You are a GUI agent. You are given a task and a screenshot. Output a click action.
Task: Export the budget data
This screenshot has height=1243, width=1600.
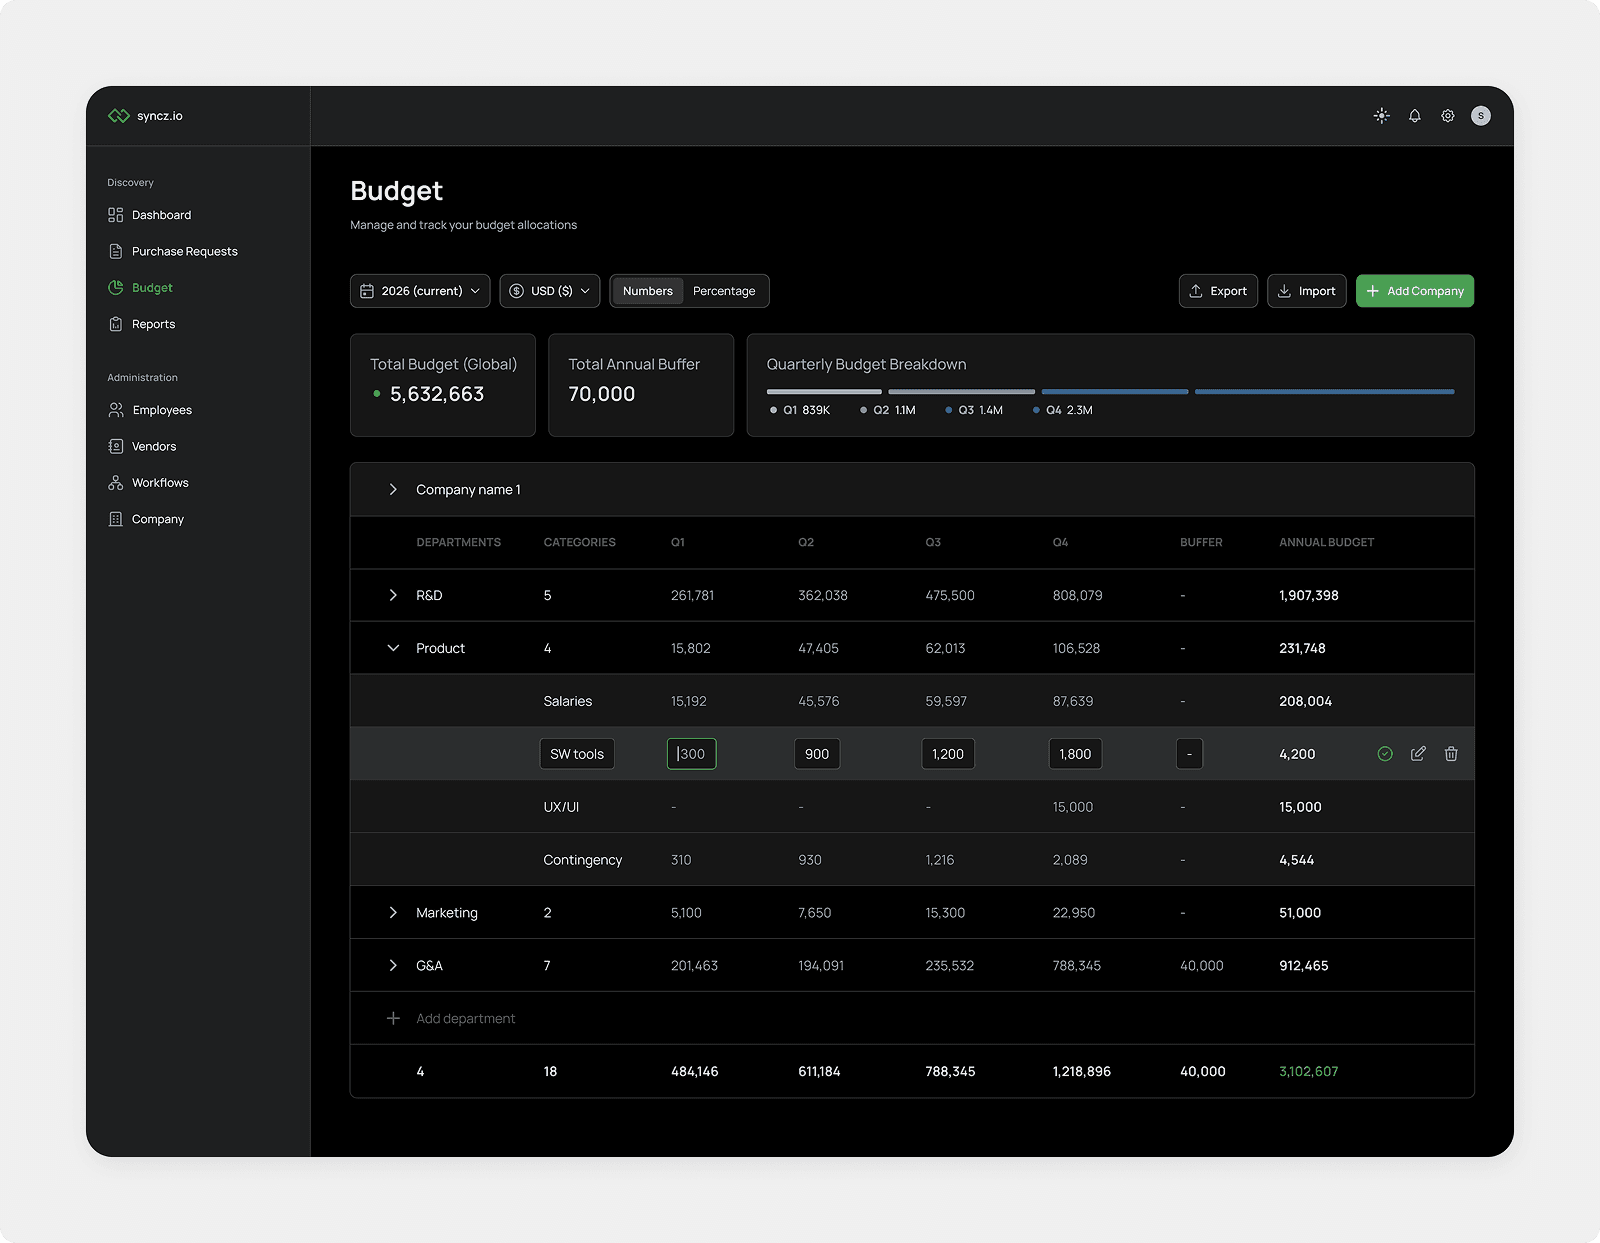pyautogui.click(x=1218, y=291)
